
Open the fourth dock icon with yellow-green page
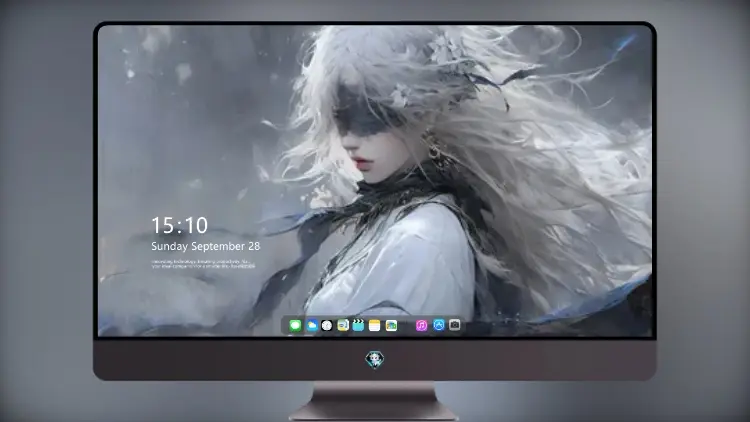[343, 325]
